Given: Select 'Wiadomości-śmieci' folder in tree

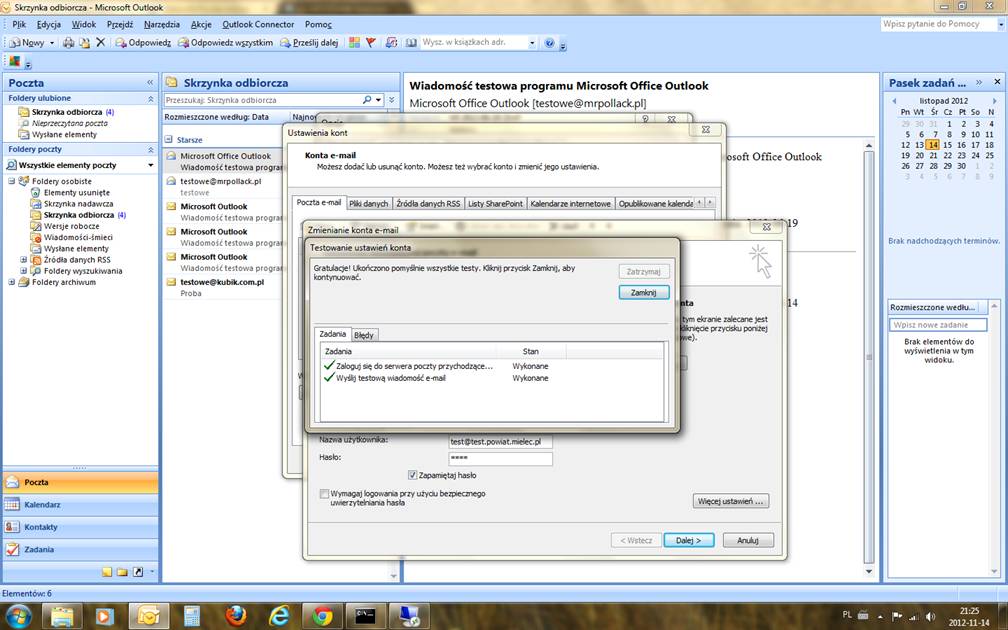Looking at the screenshot, I should (76, 237).
